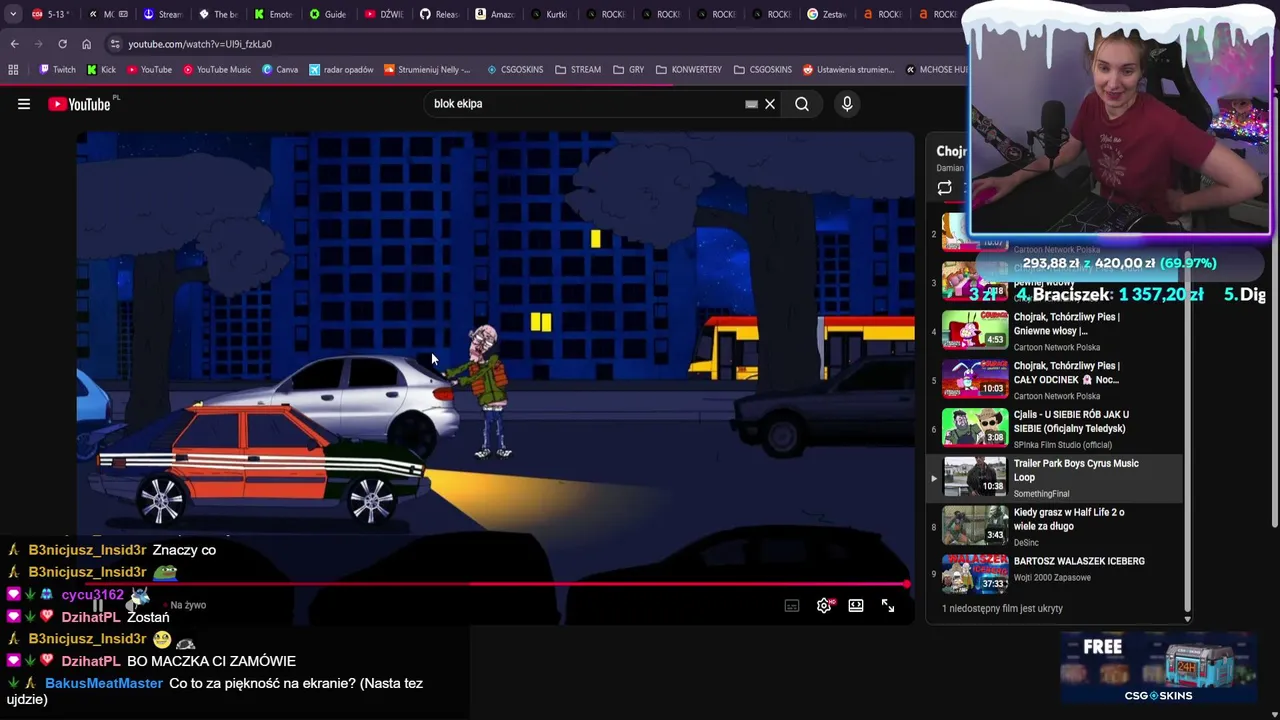Open the tab search dropdown arrow
This screenshot has width=1280, height=720.
[x=13, y=14]
